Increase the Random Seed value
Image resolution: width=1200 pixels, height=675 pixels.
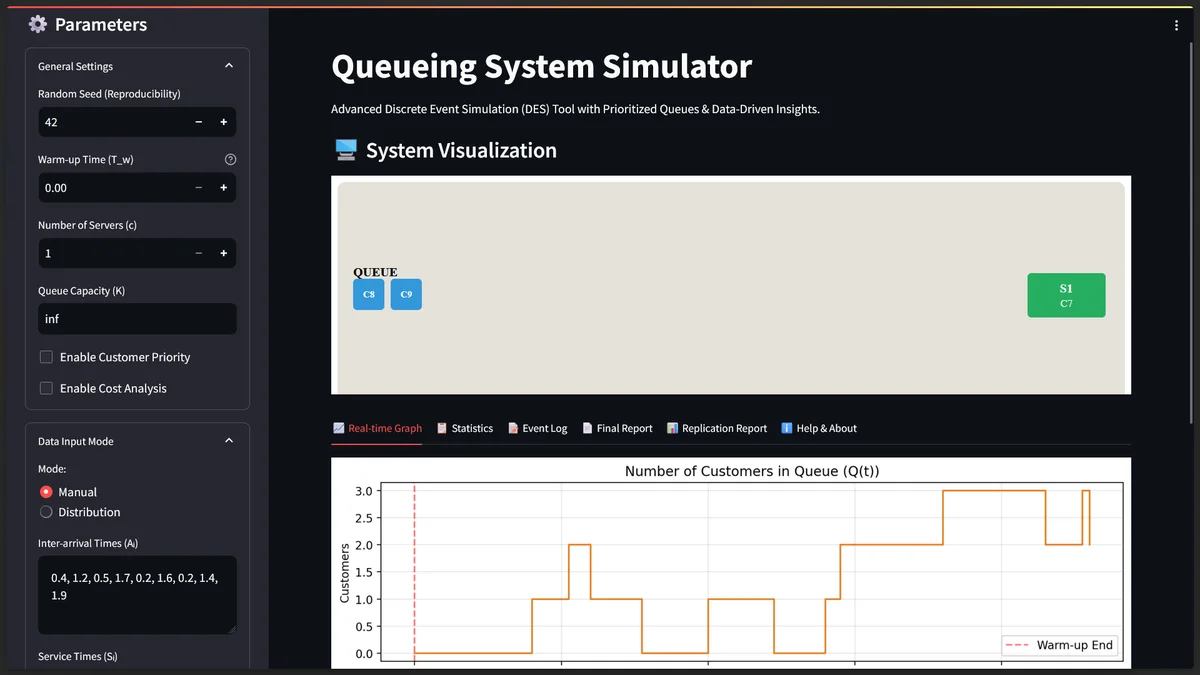[x=223, y=122]
